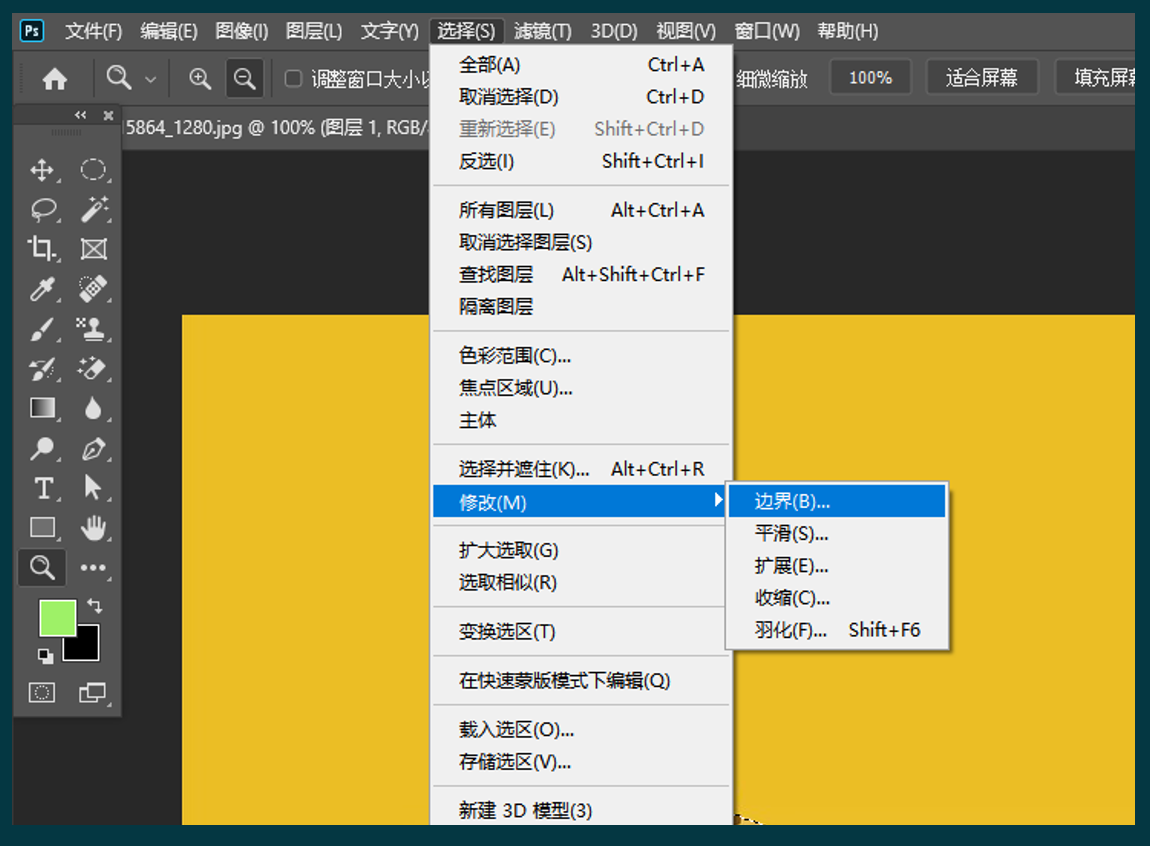
Task: Choose the Eyedropper tool
Action: 42,289
